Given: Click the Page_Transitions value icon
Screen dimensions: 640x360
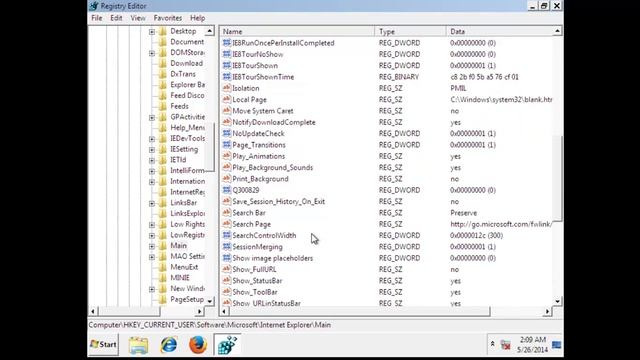Looking at the screenshot, I should [227, 145].
